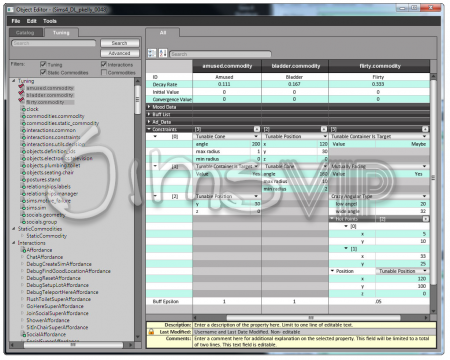The width and height of the screenshot is (450, 360).
Task: Sort properties alphabetically with A-Z icon
Action: [x=163, y=53]
